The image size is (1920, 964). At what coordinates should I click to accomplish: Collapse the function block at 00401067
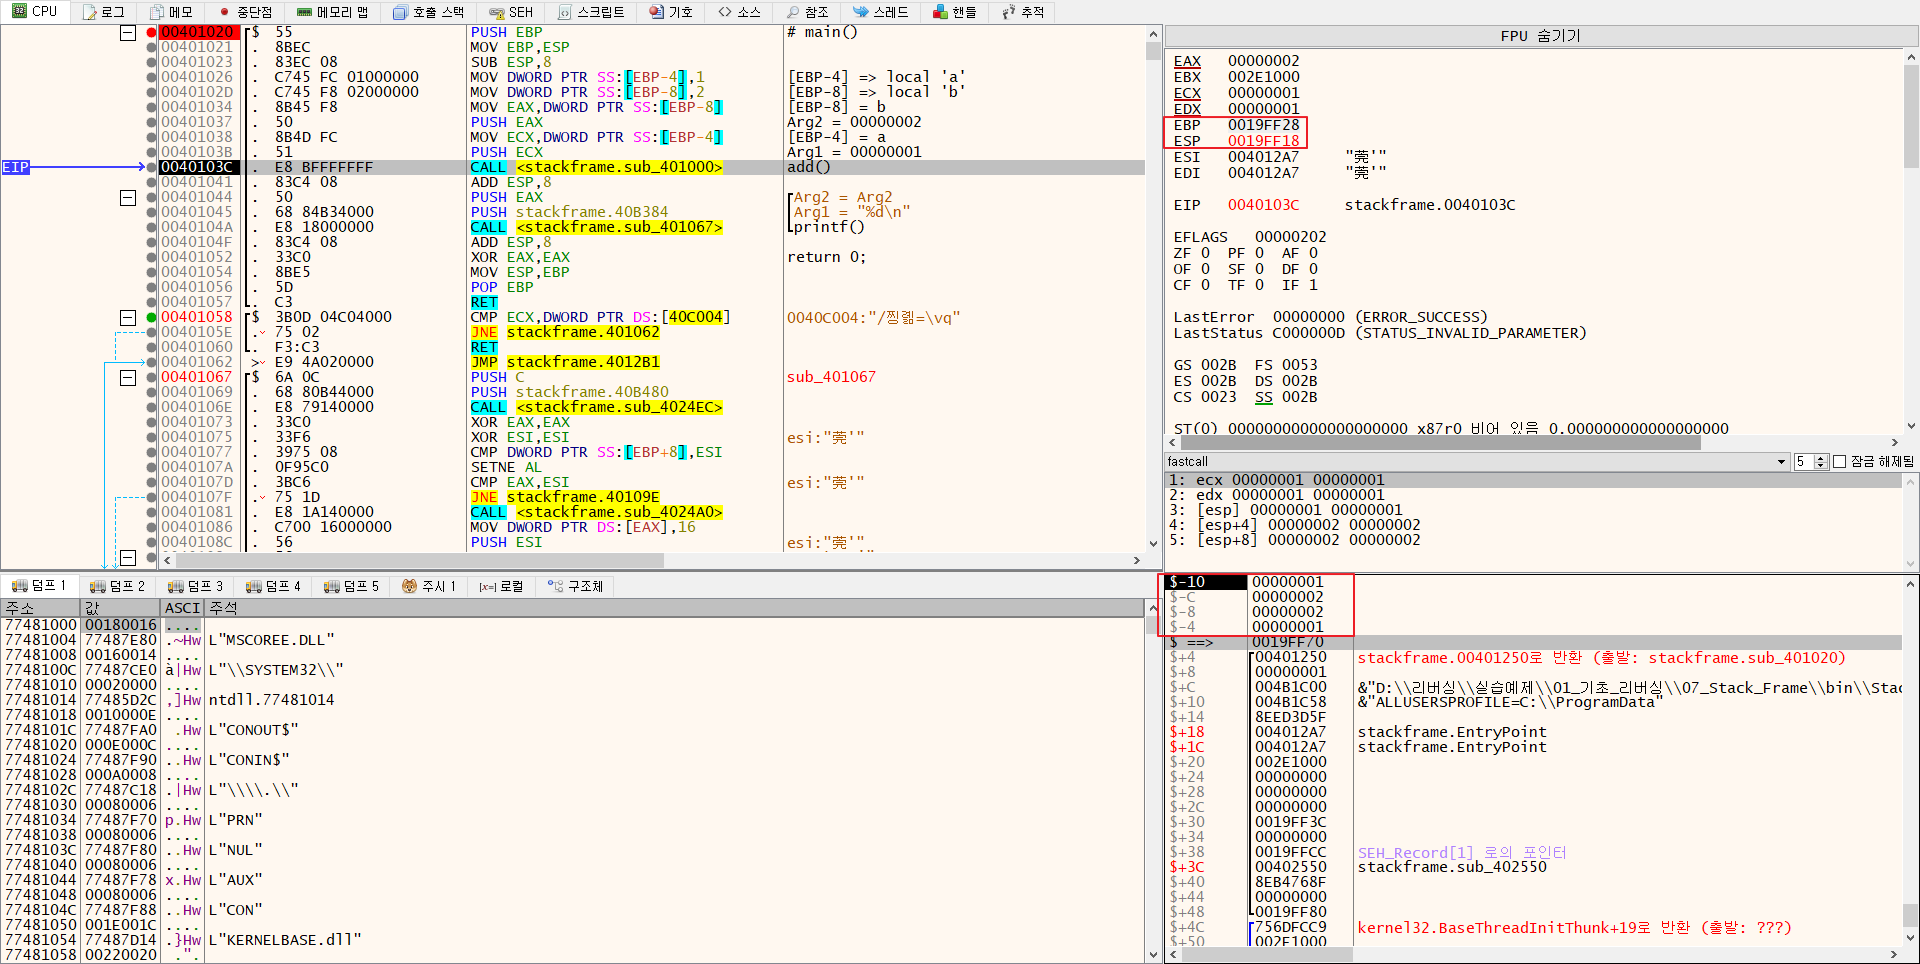[x=128, y=378]
